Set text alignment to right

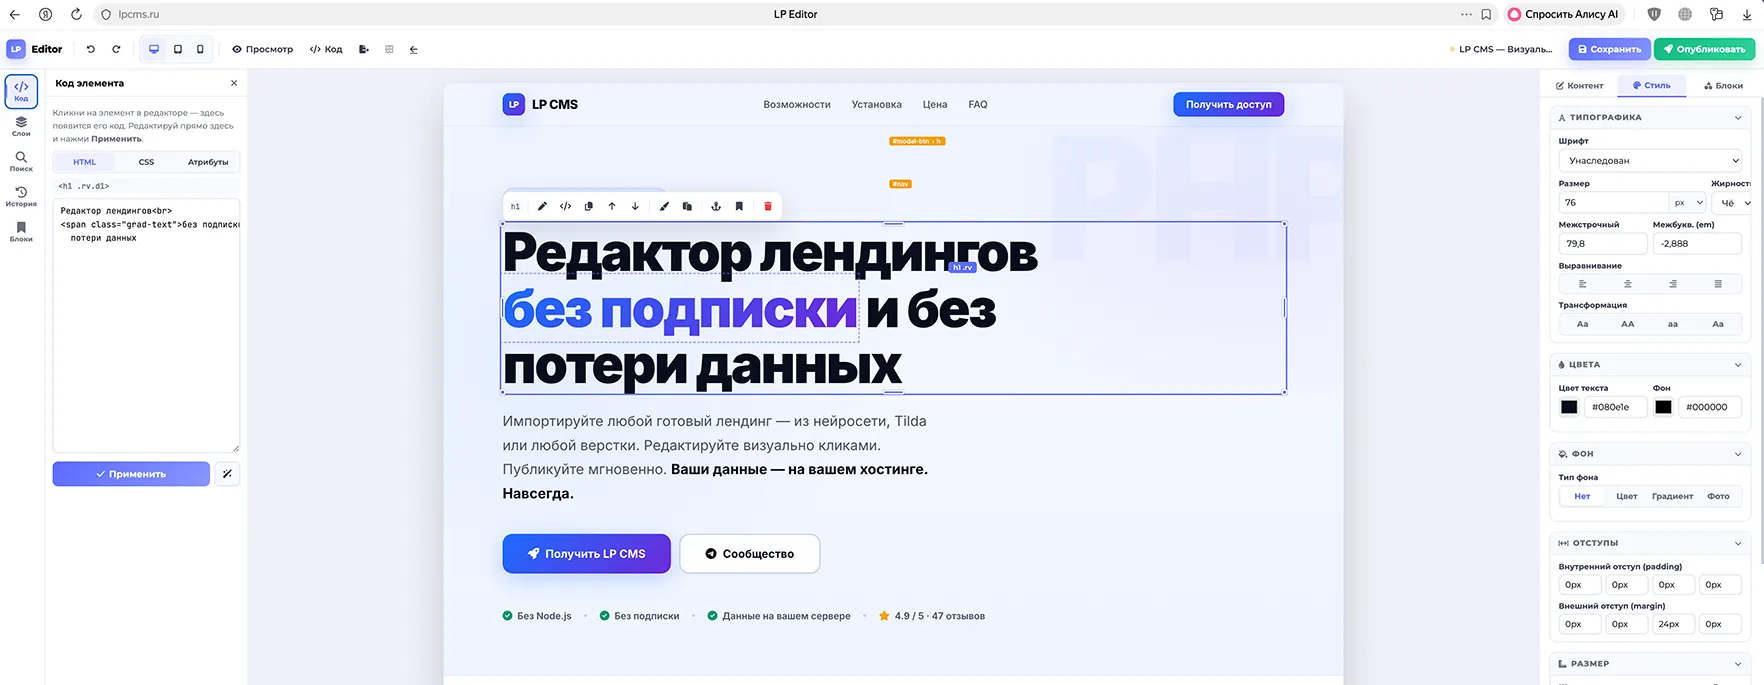(x=1673, y=284)
